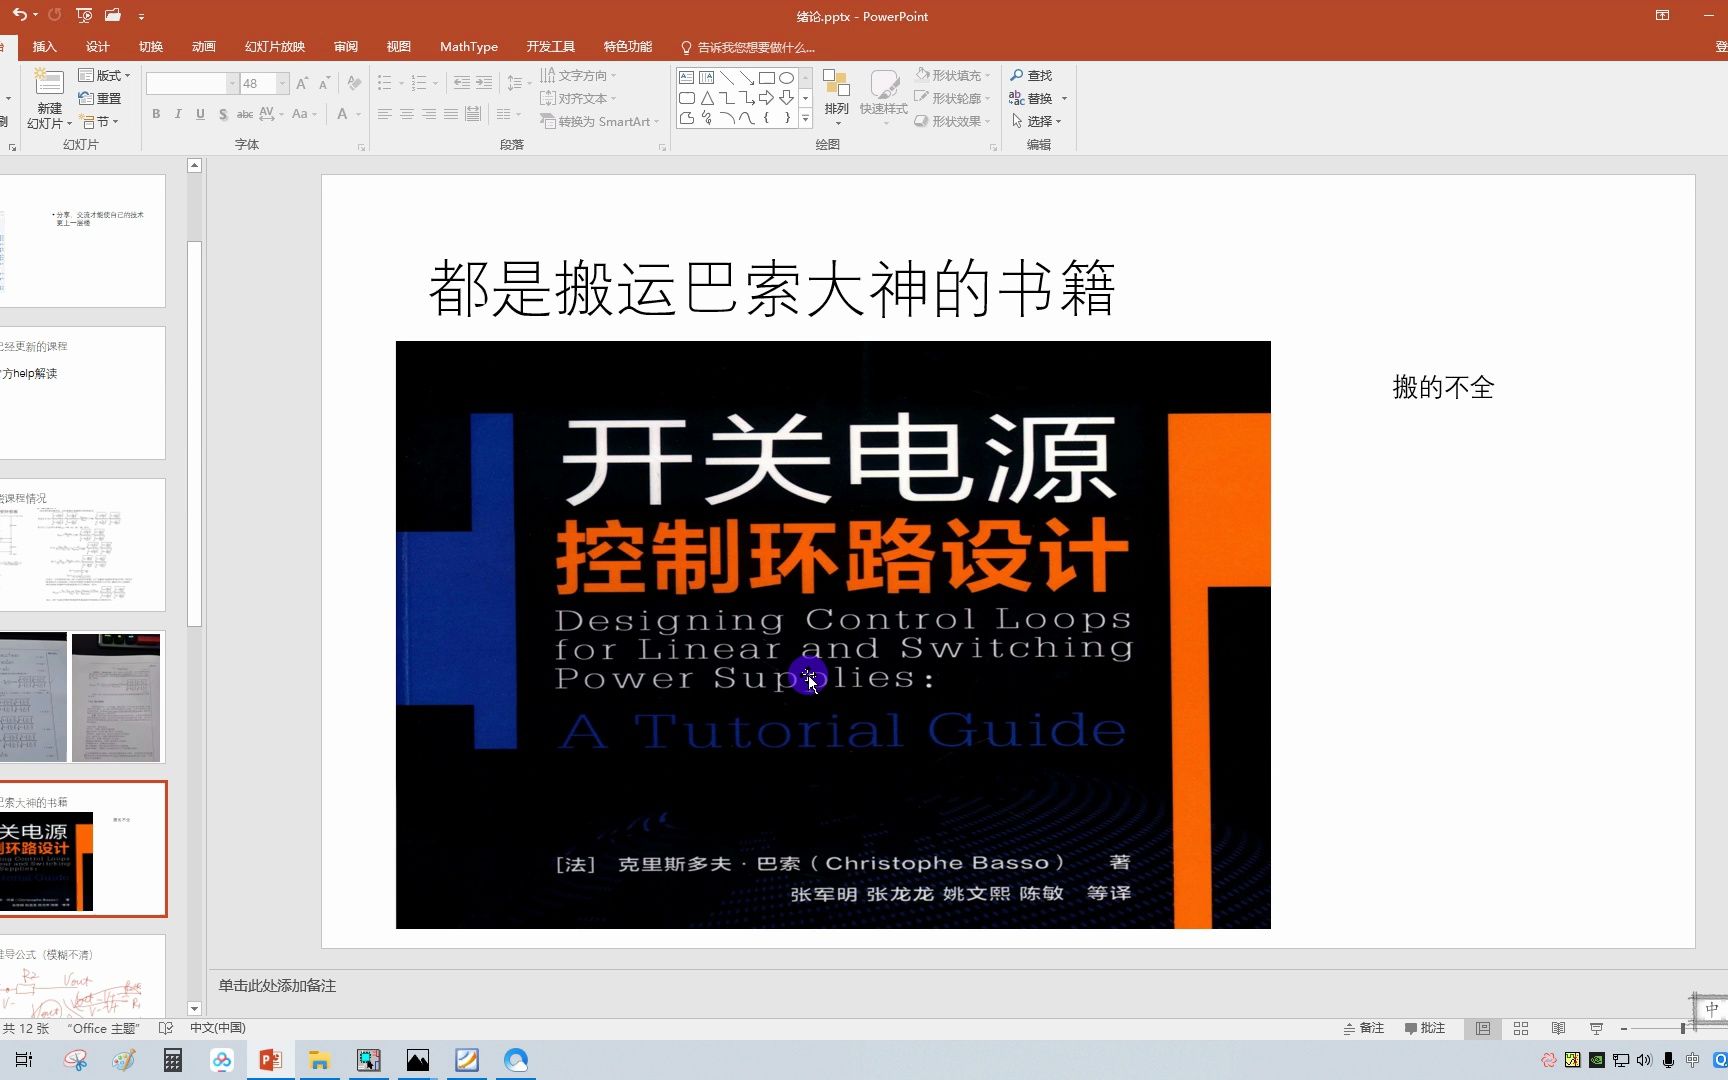Open the Arrange (排列) menu
Image resolution: width=1728 pixels, height=1080 pixels.
836,97
